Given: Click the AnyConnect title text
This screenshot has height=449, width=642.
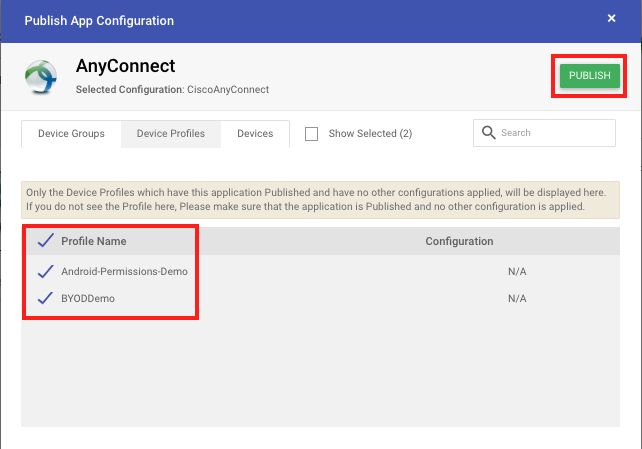Looking at the screenshot, I should [125, 66].
